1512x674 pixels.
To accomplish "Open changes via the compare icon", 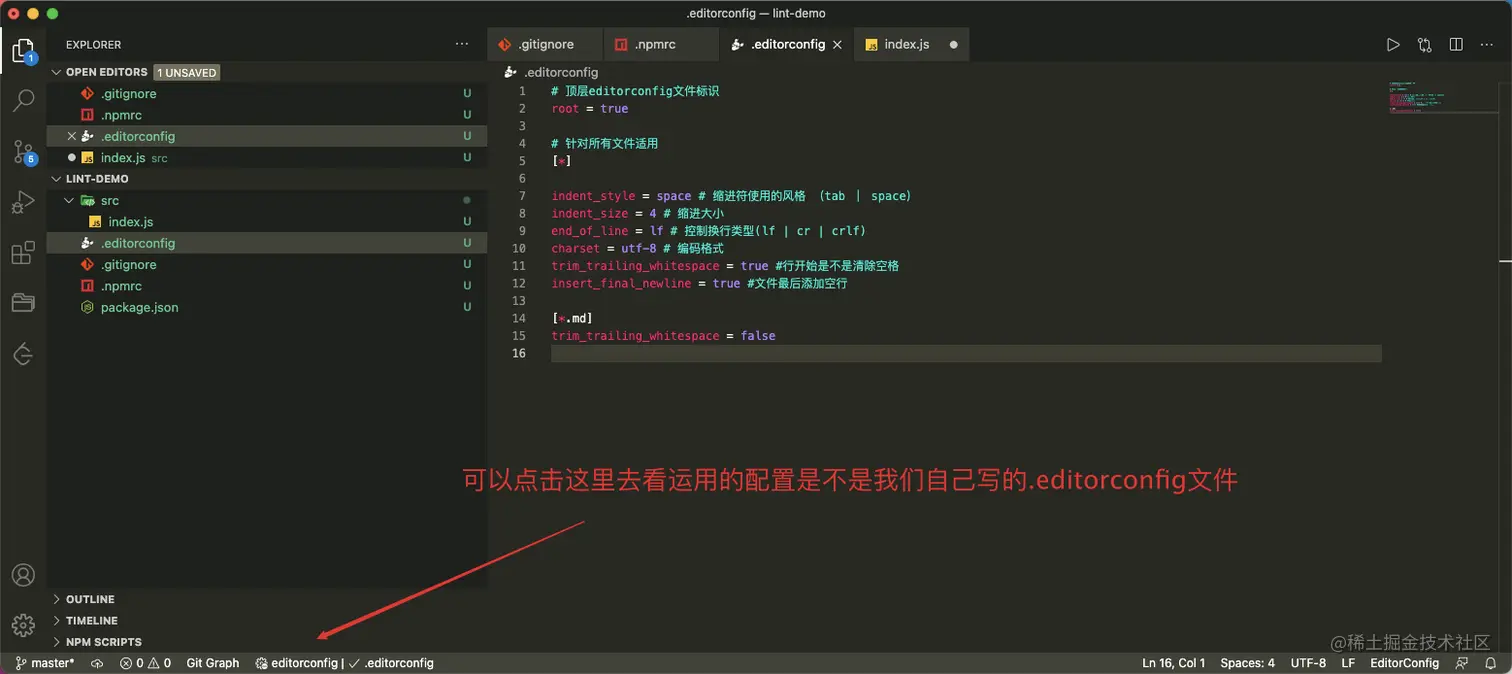I will (1425, 45).
